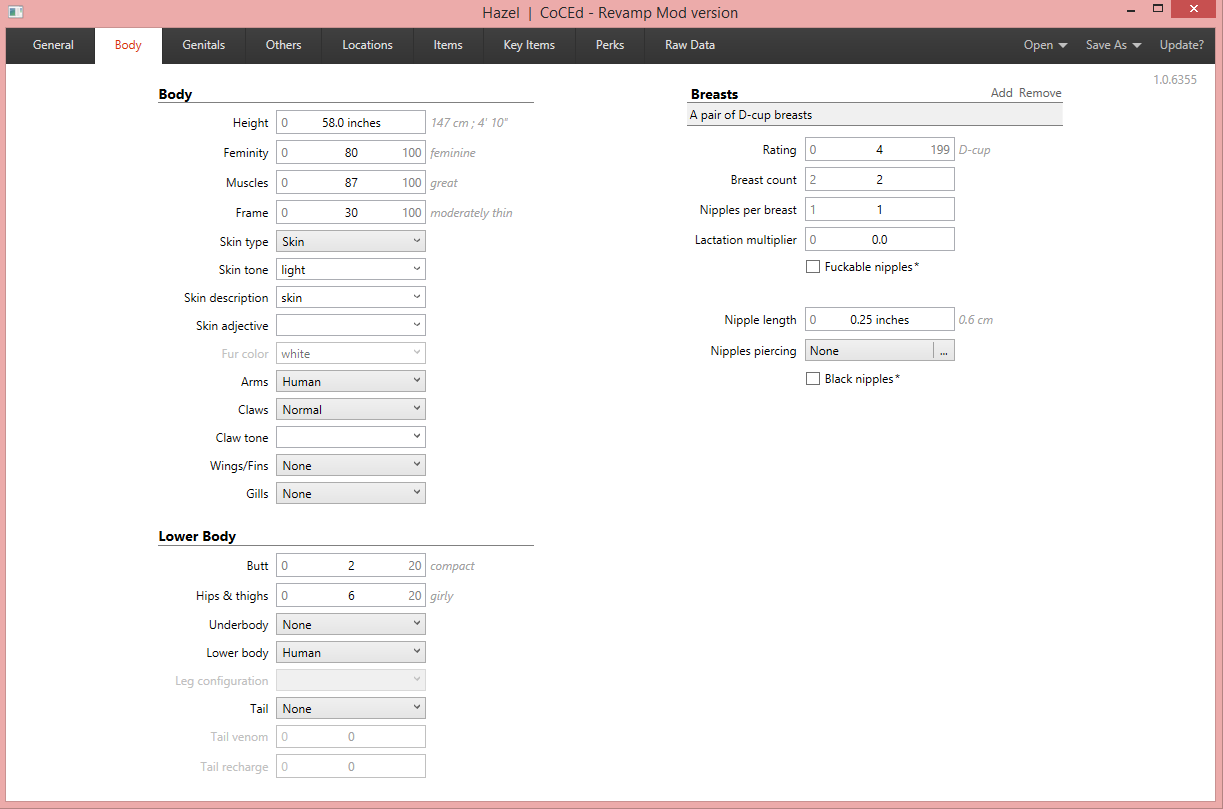Open the Perks tab
1223x809 pixels.
(x=610, y=45)
